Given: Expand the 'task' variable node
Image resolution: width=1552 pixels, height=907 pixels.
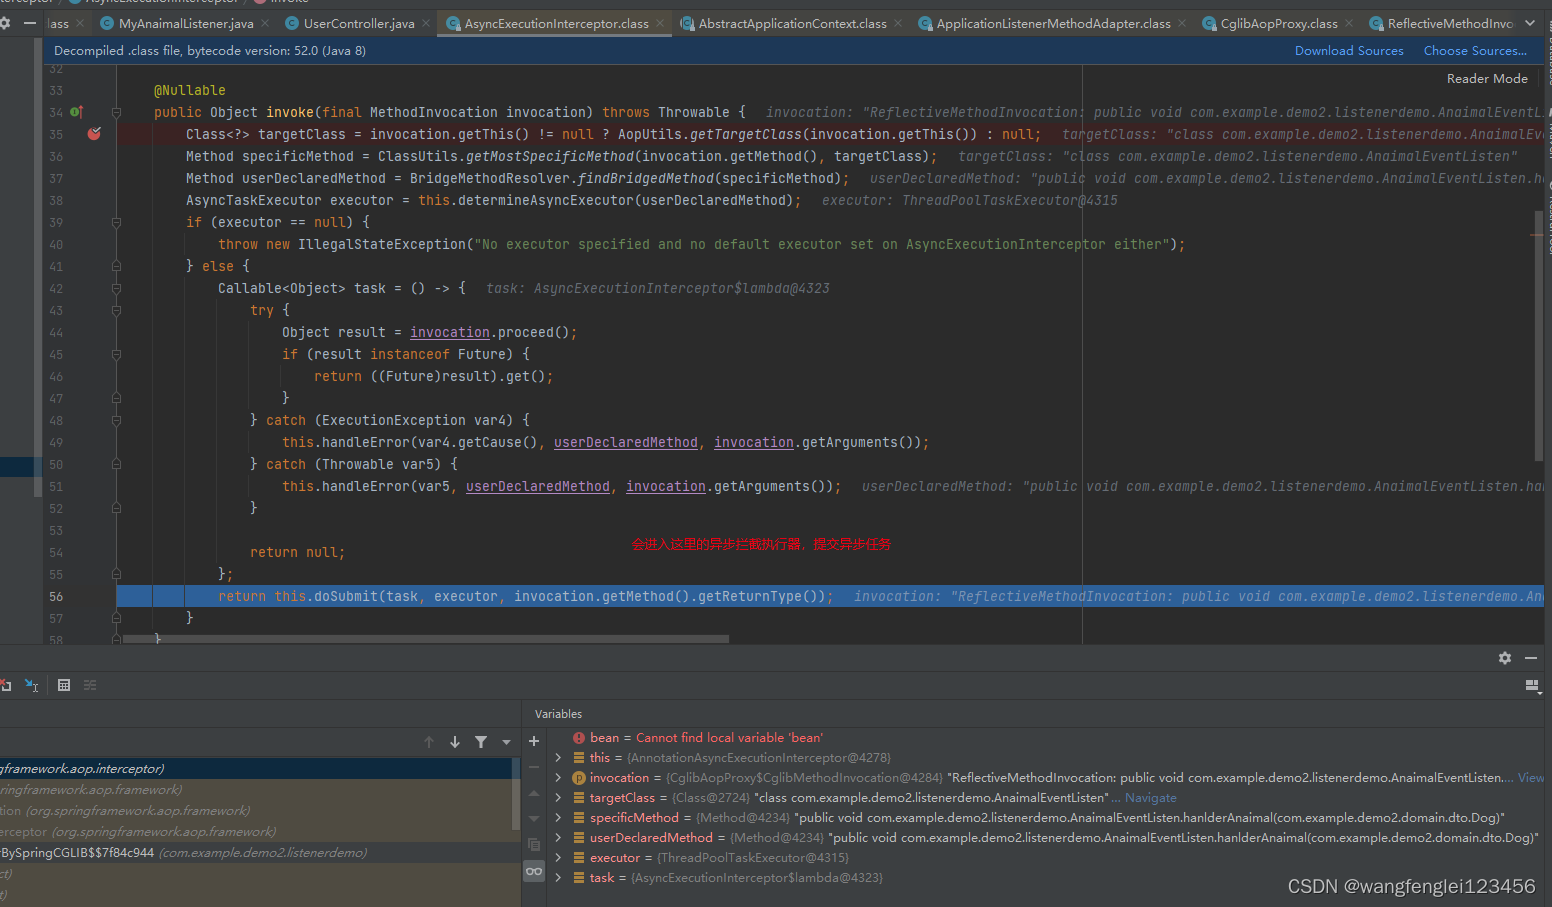Looking at the screenshot, I should (x=558, y=878).
